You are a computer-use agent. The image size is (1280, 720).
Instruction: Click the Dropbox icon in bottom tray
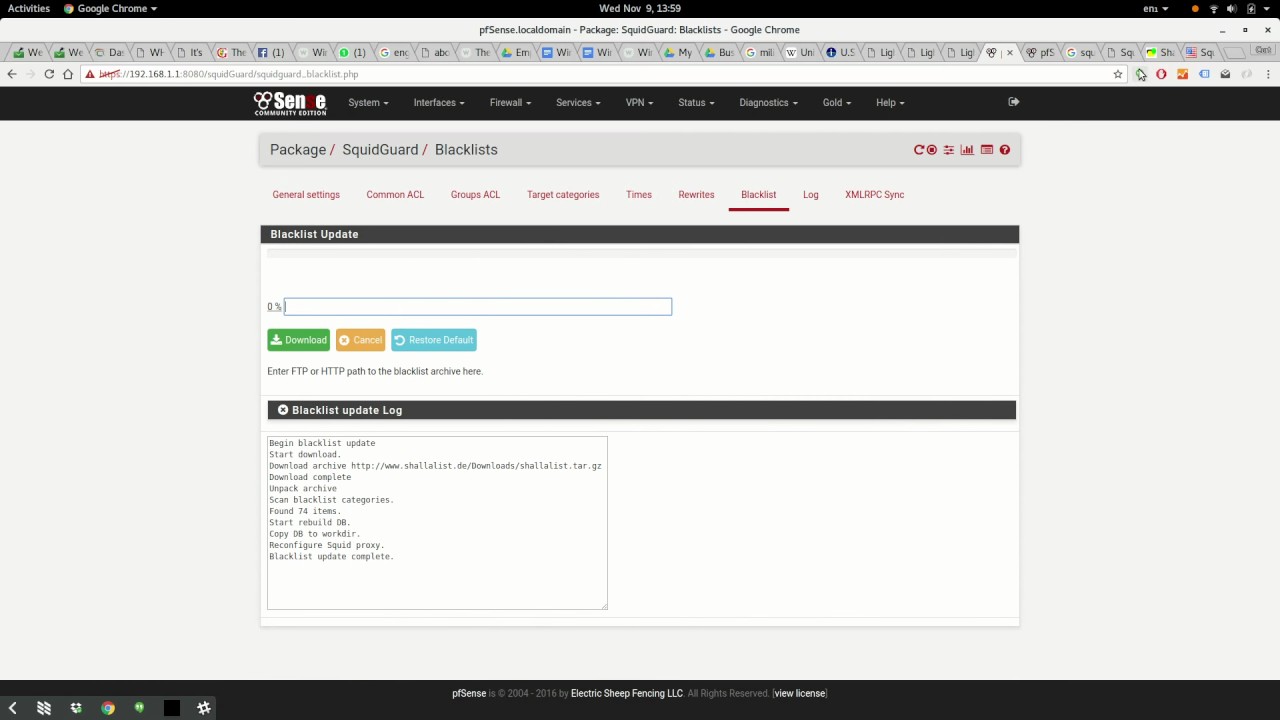76,708
